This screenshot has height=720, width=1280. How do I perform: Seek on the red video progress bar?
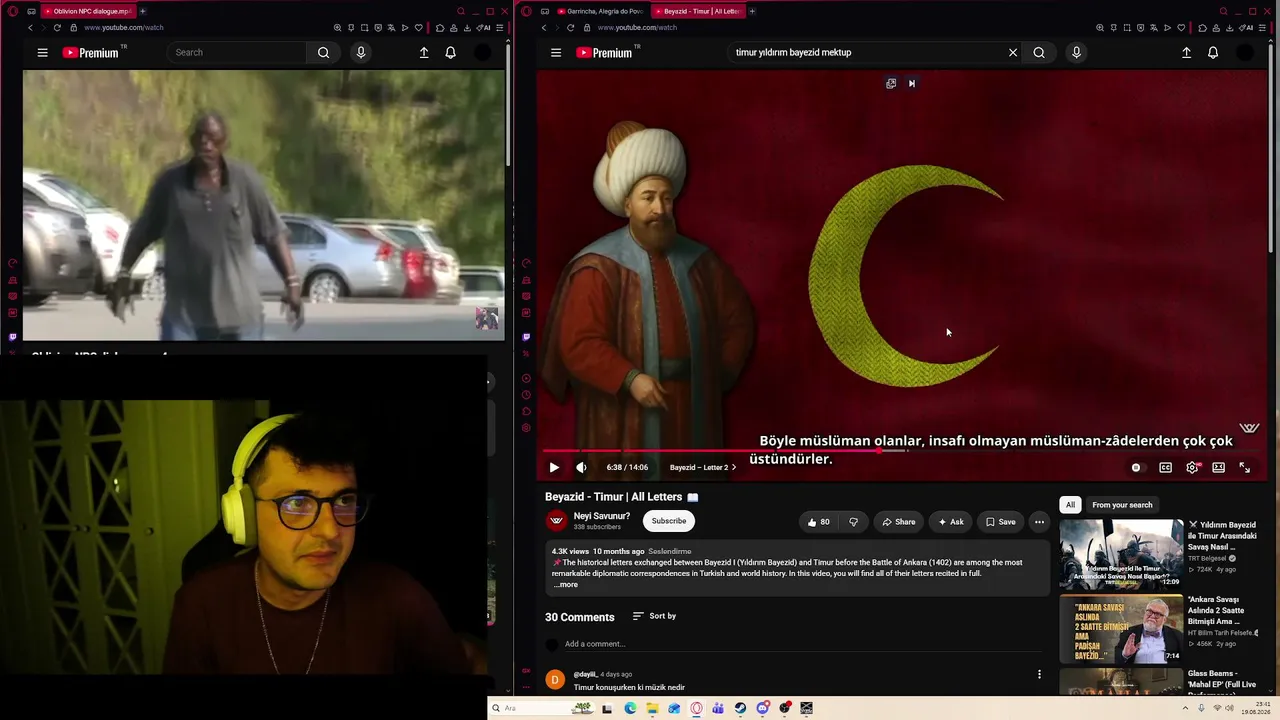[902, 451]
